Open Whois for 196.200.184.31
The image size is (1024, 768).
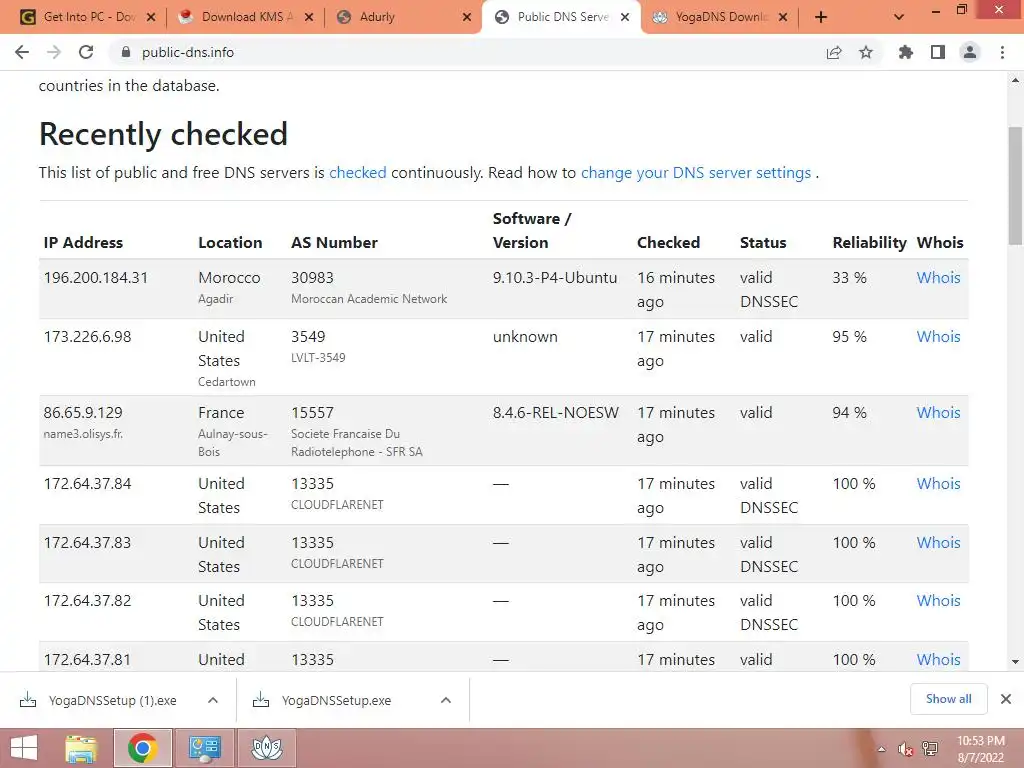(938, 278)
